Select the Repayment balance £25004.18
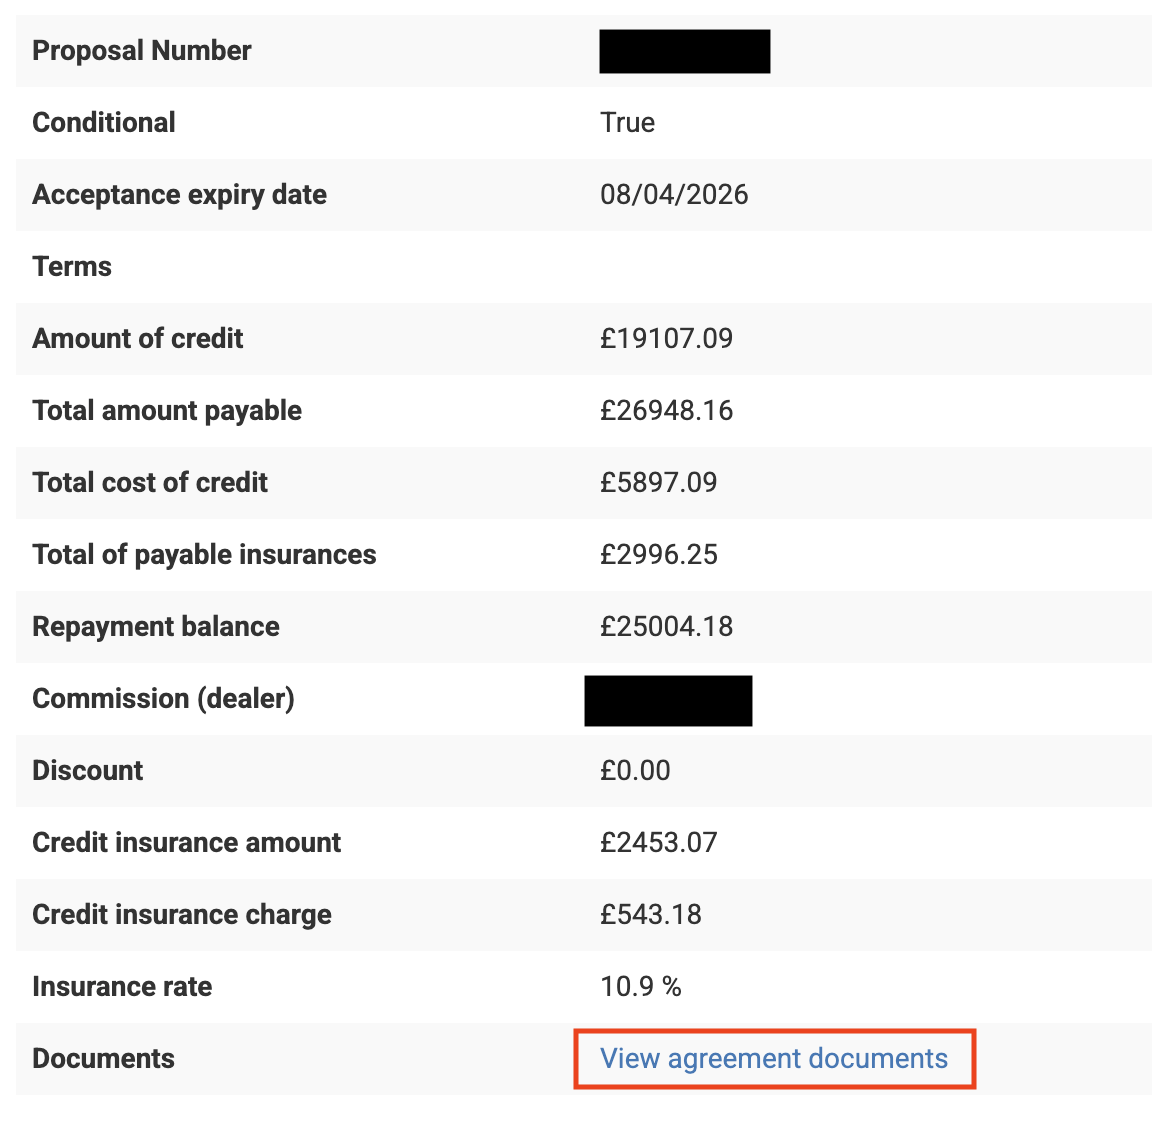The width and height of the screenshot is (1172, 1122). (666, 626)
